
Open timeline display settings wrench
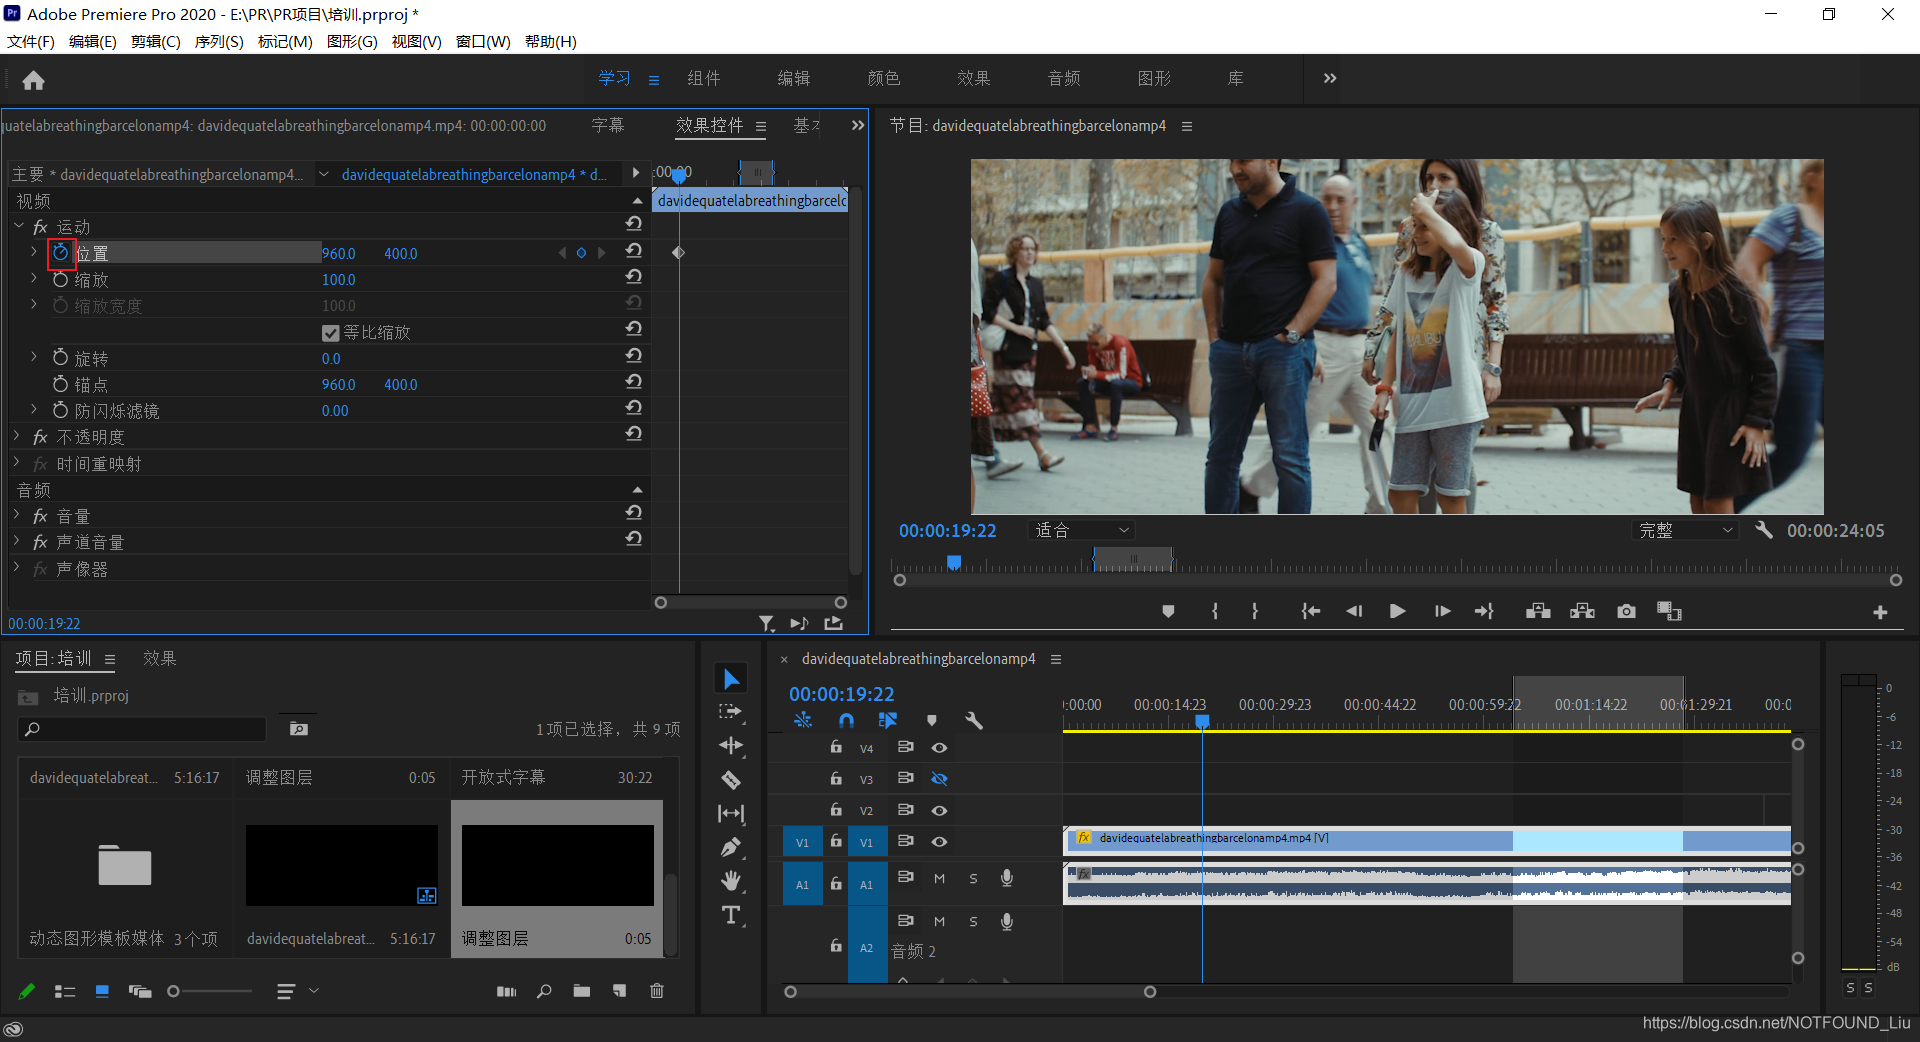(x=974, y=720)
